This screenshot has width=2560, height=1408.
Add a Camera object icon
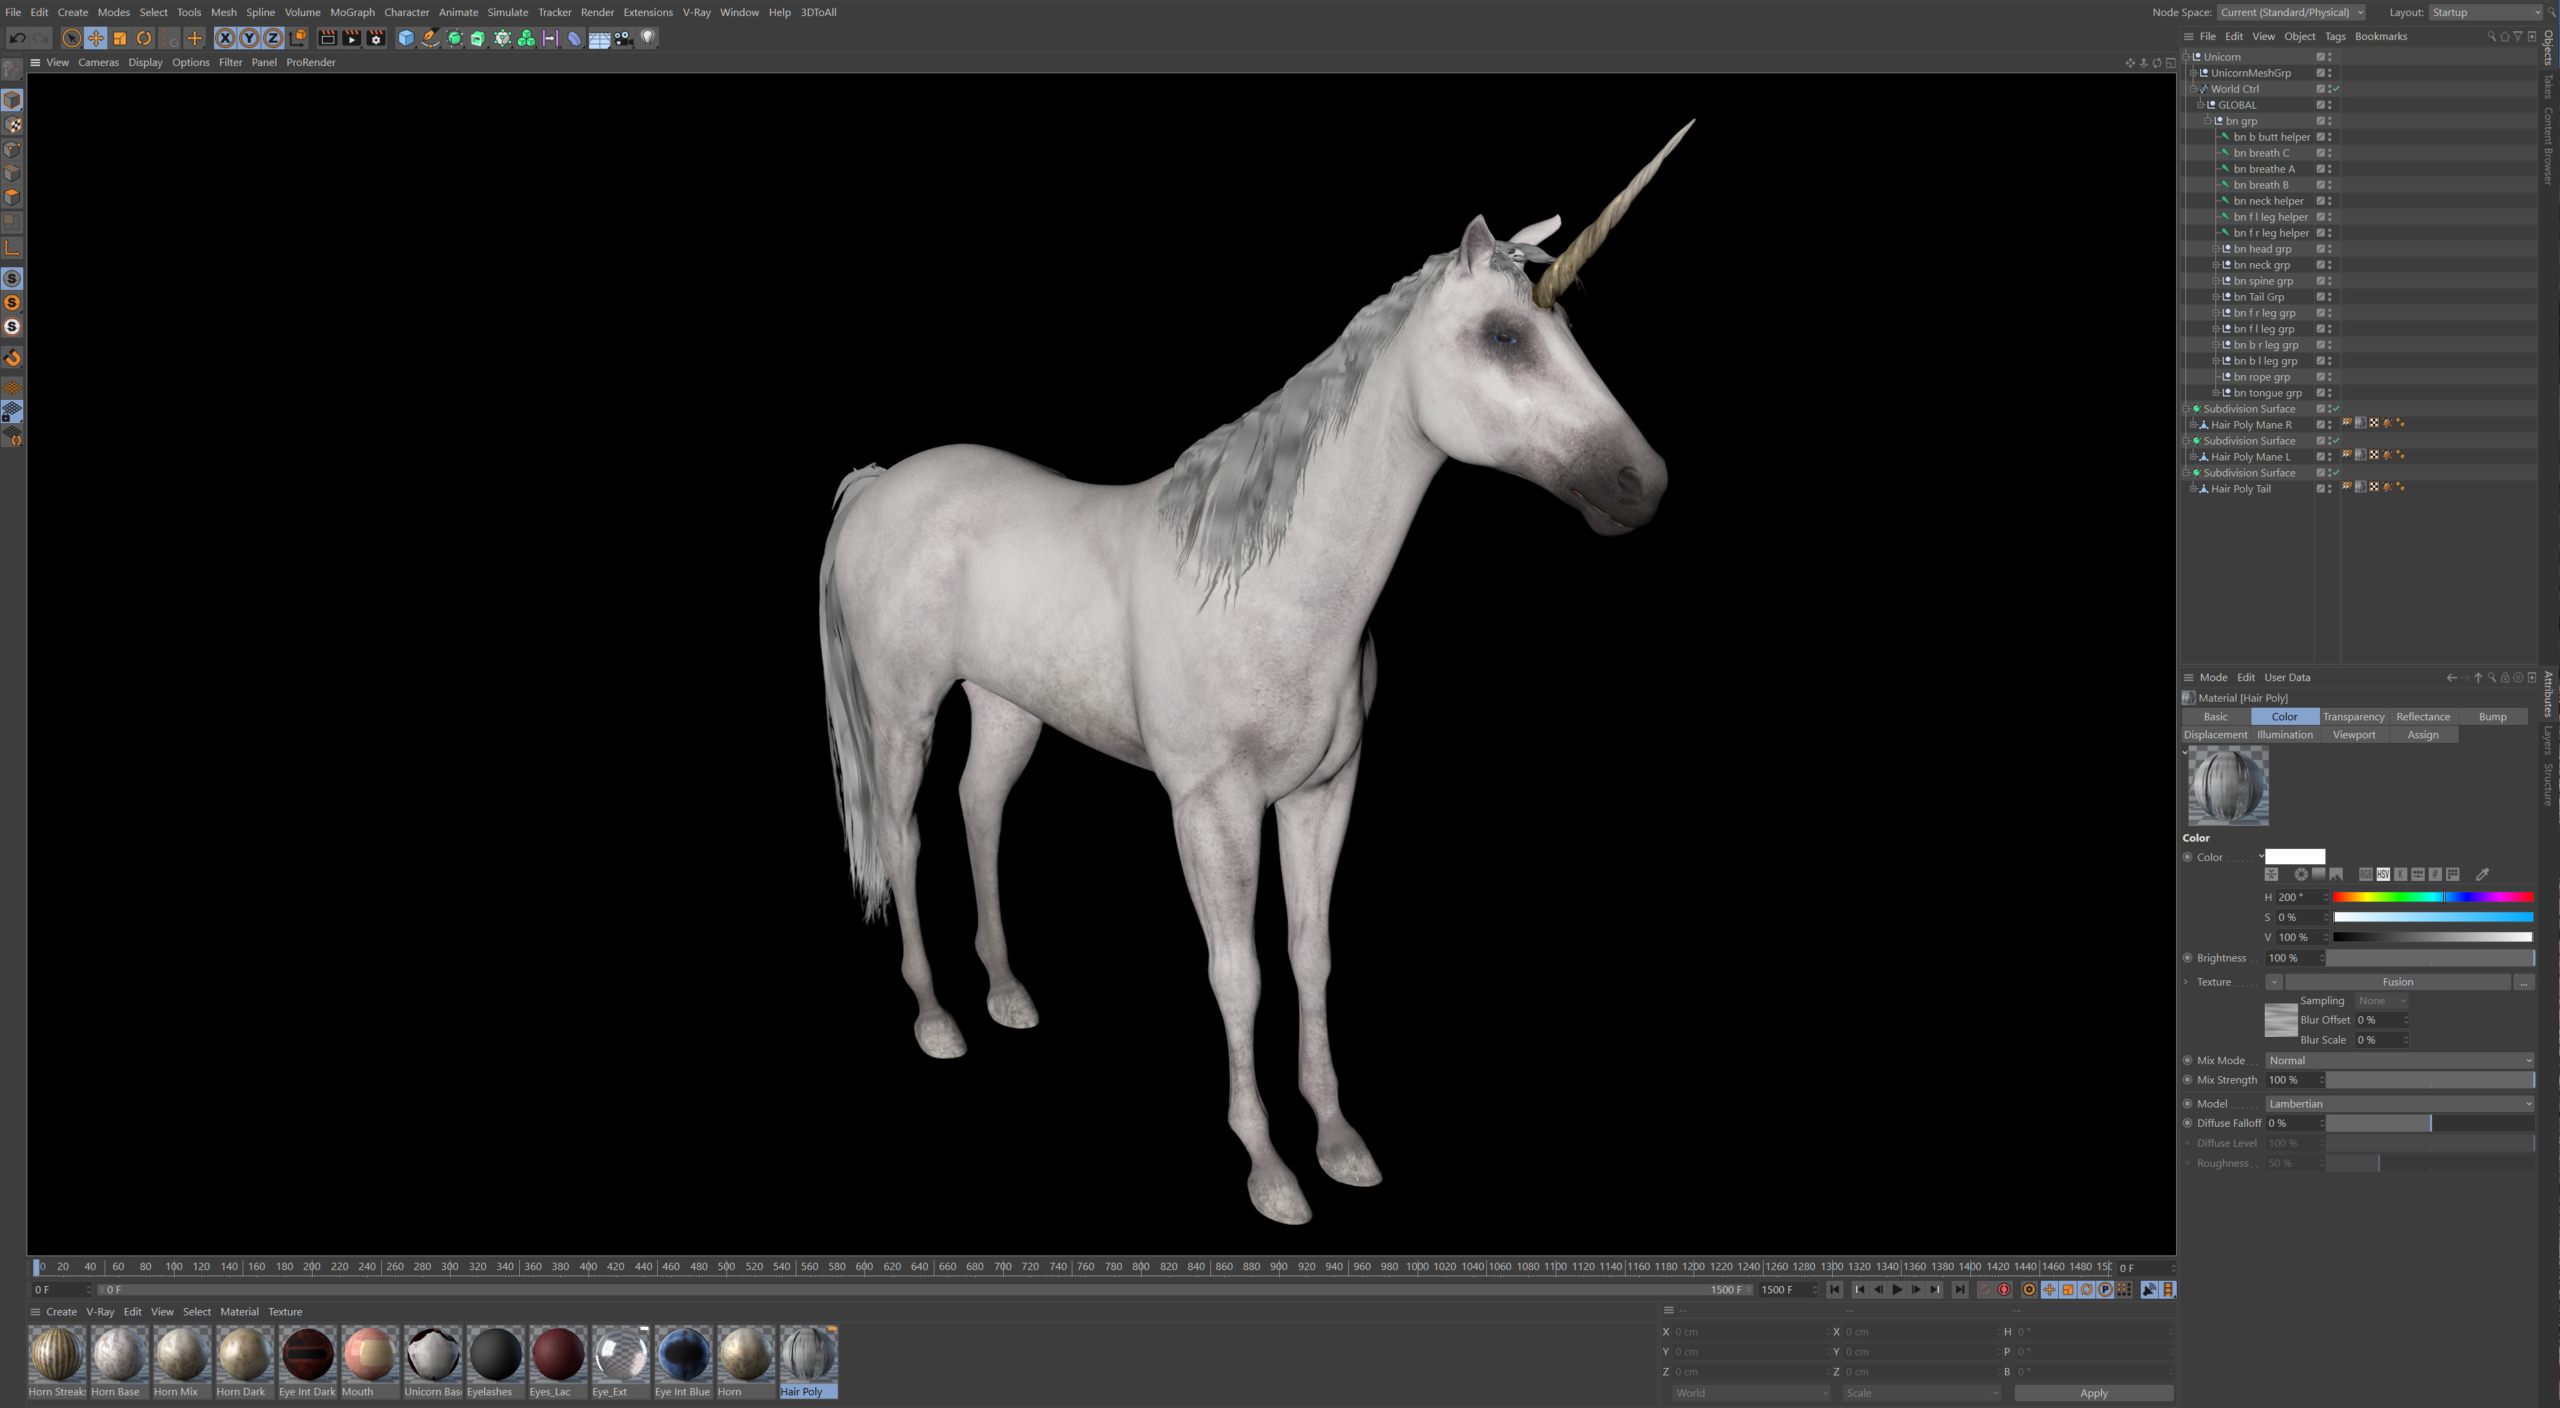click(624, 38)
